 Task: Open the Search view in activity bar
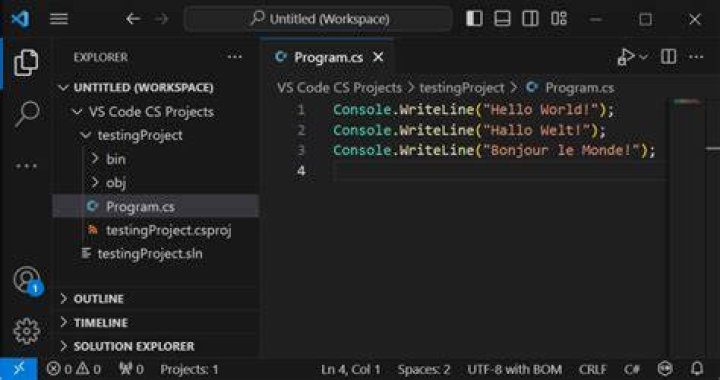27,113
